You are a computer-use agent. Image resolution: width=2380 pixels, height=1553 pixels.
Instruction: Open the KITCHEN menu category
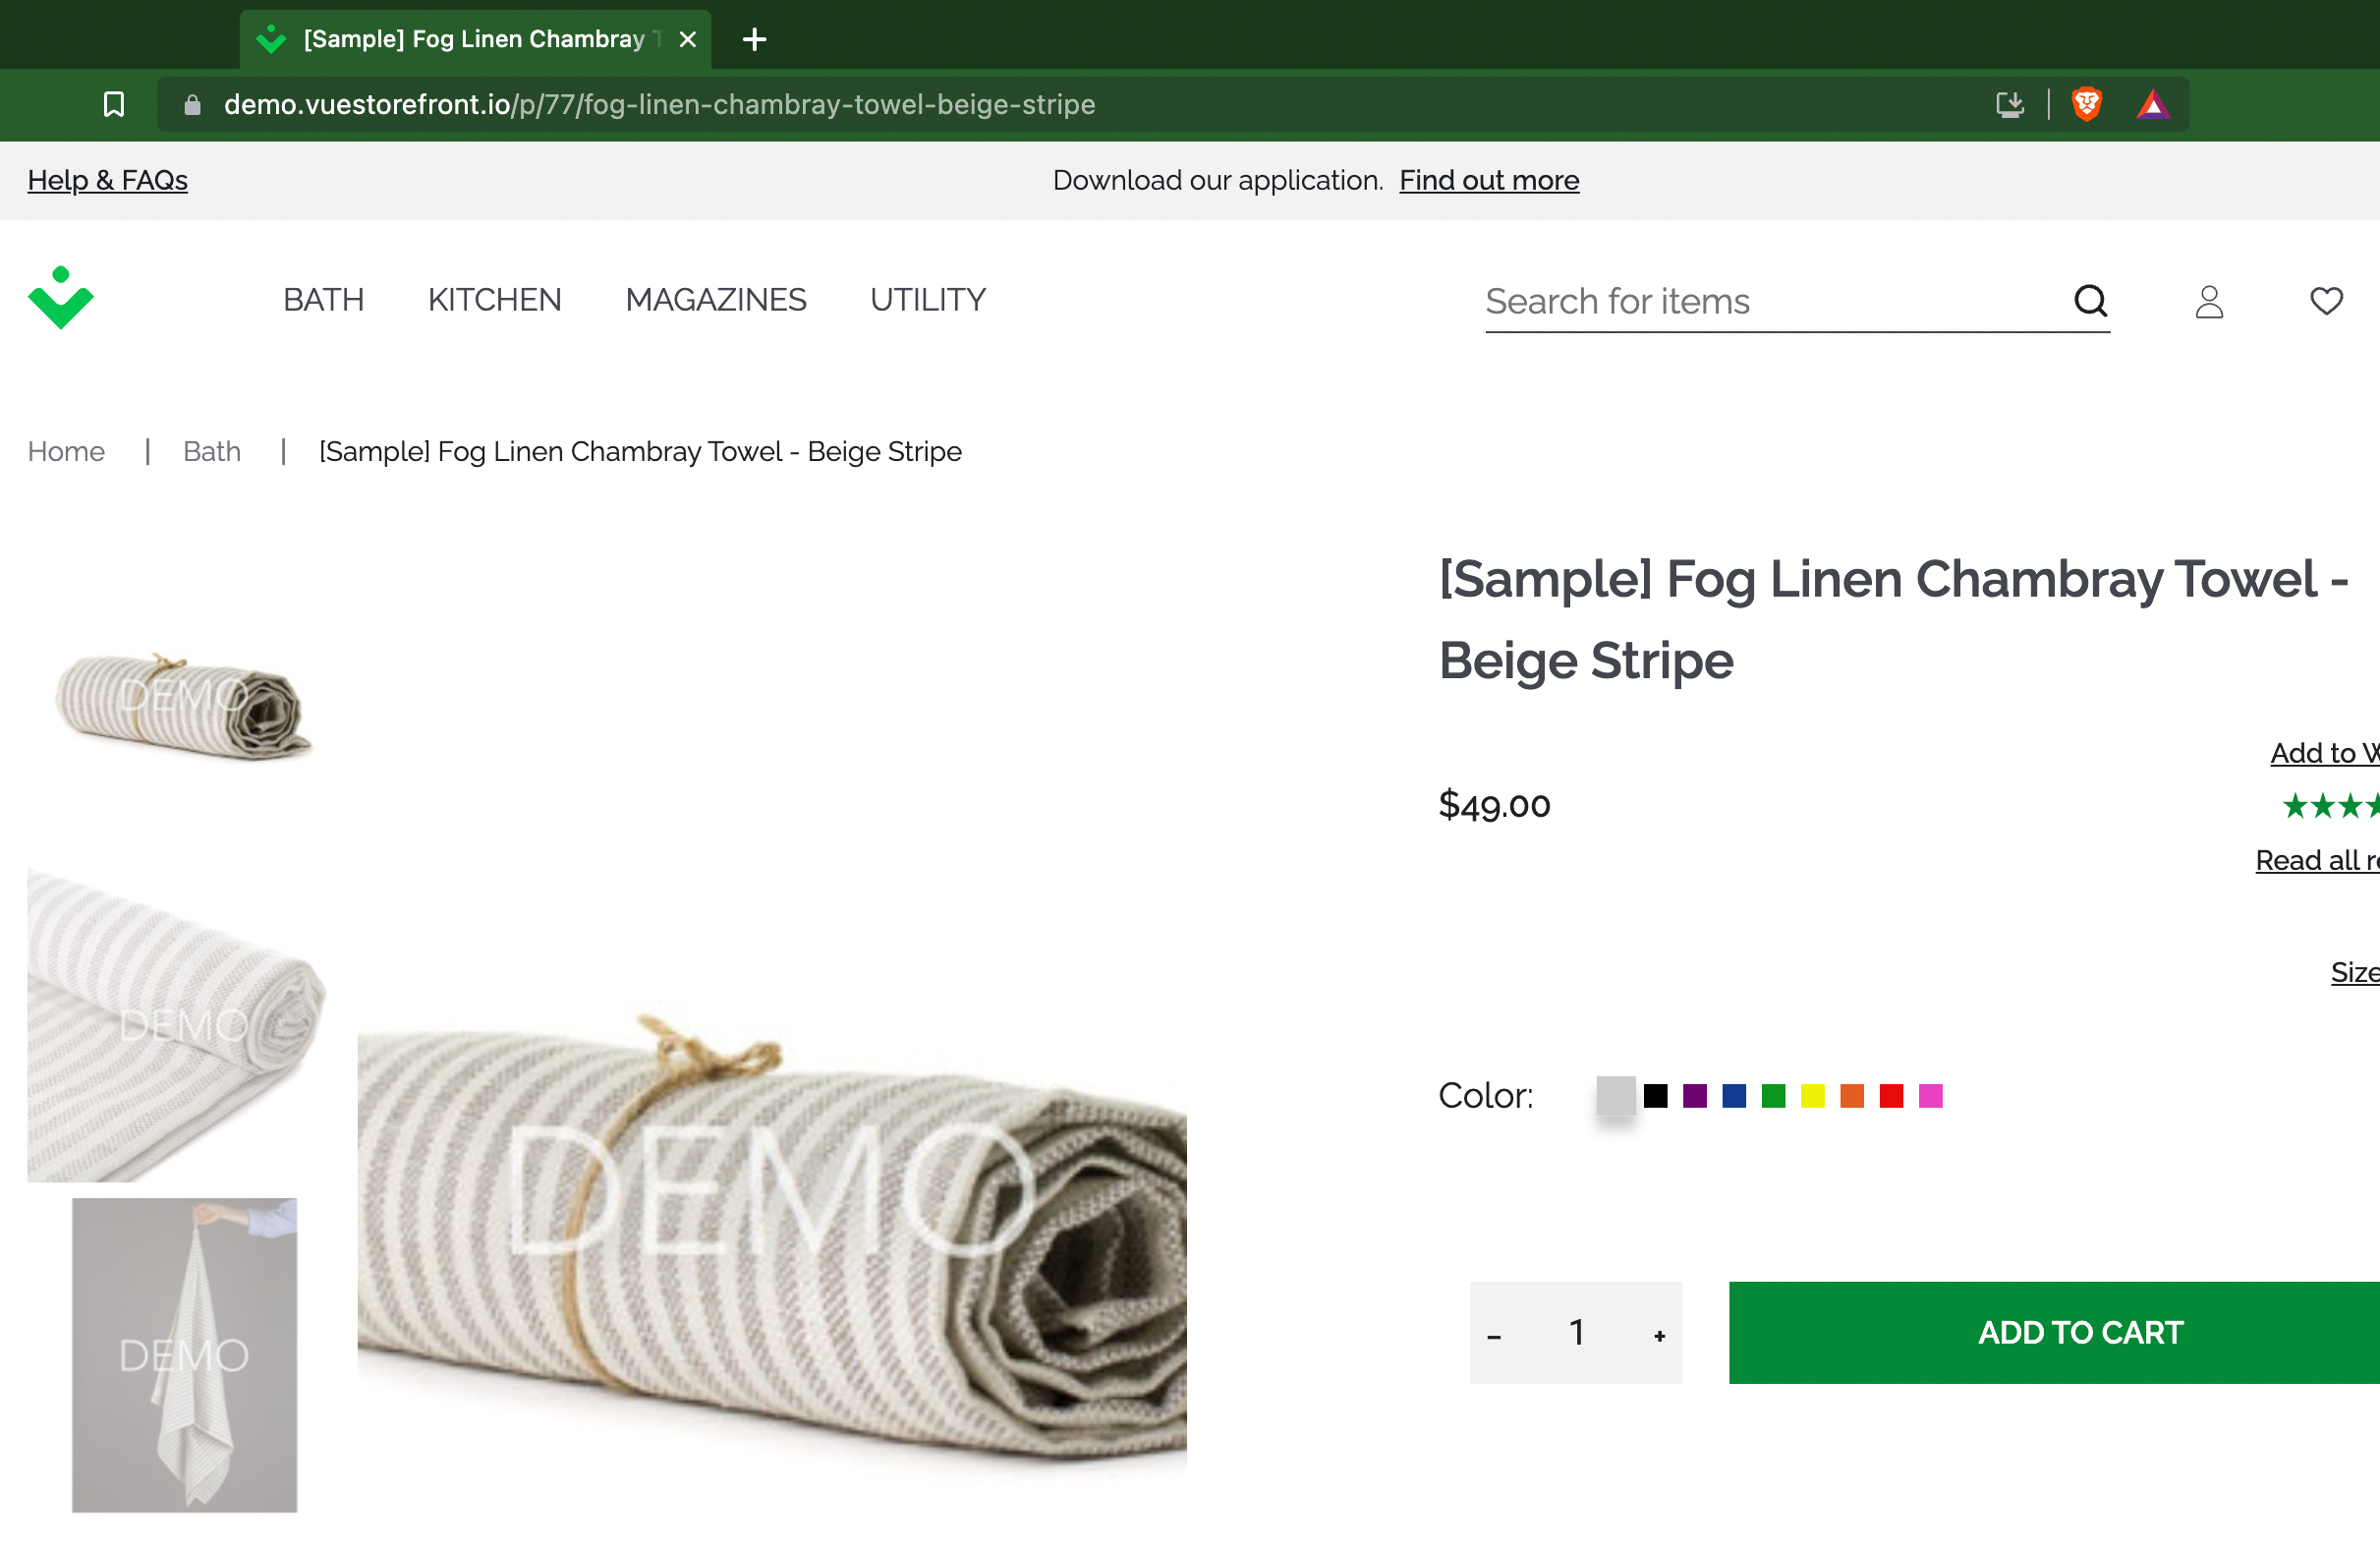(494, 300)
